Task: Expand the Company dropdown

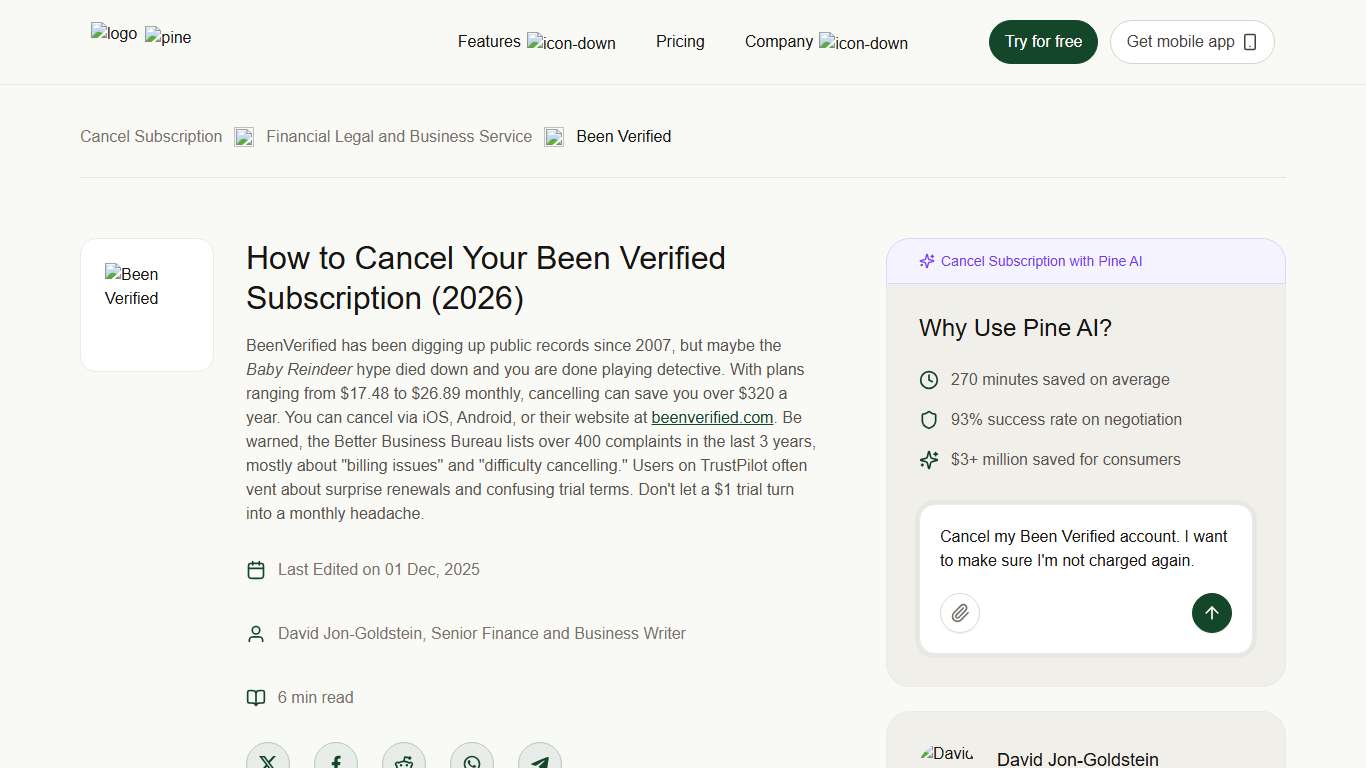Action: 825,41
